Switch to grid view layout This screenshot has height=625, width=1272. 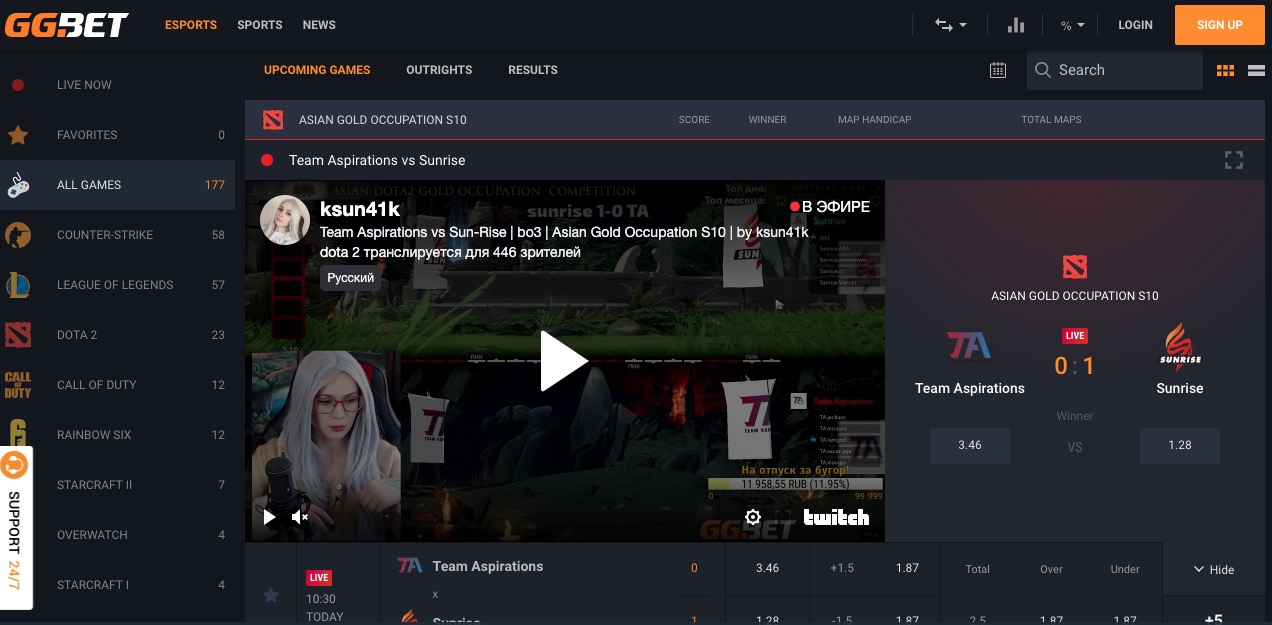[x=1225, y=70]
